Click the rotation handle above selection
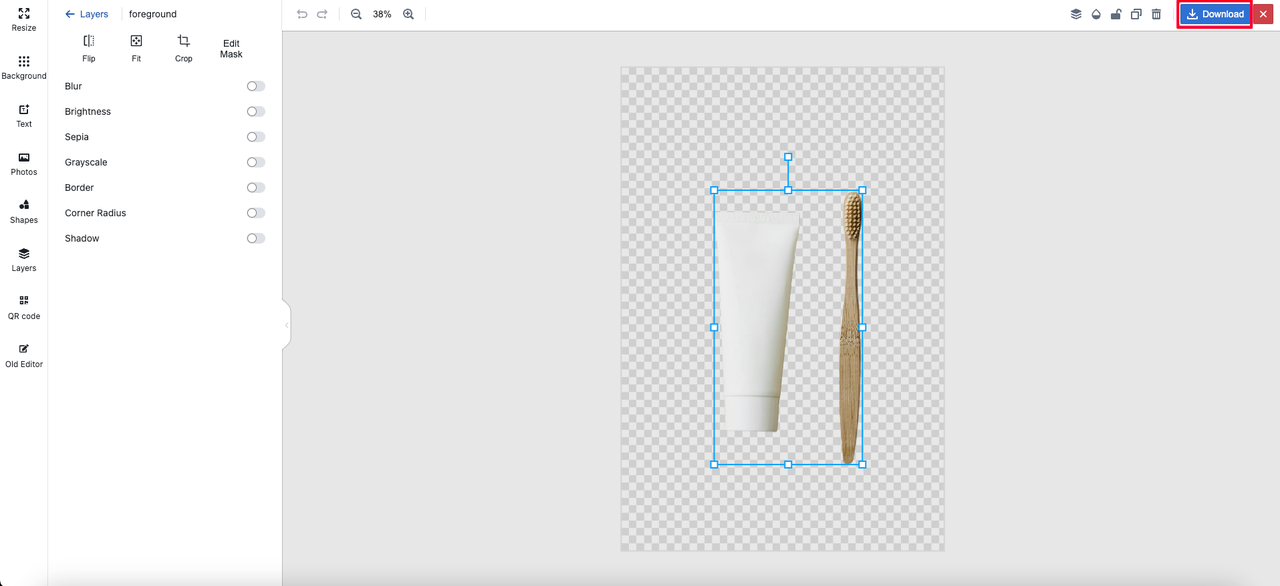 click(788, 157)
